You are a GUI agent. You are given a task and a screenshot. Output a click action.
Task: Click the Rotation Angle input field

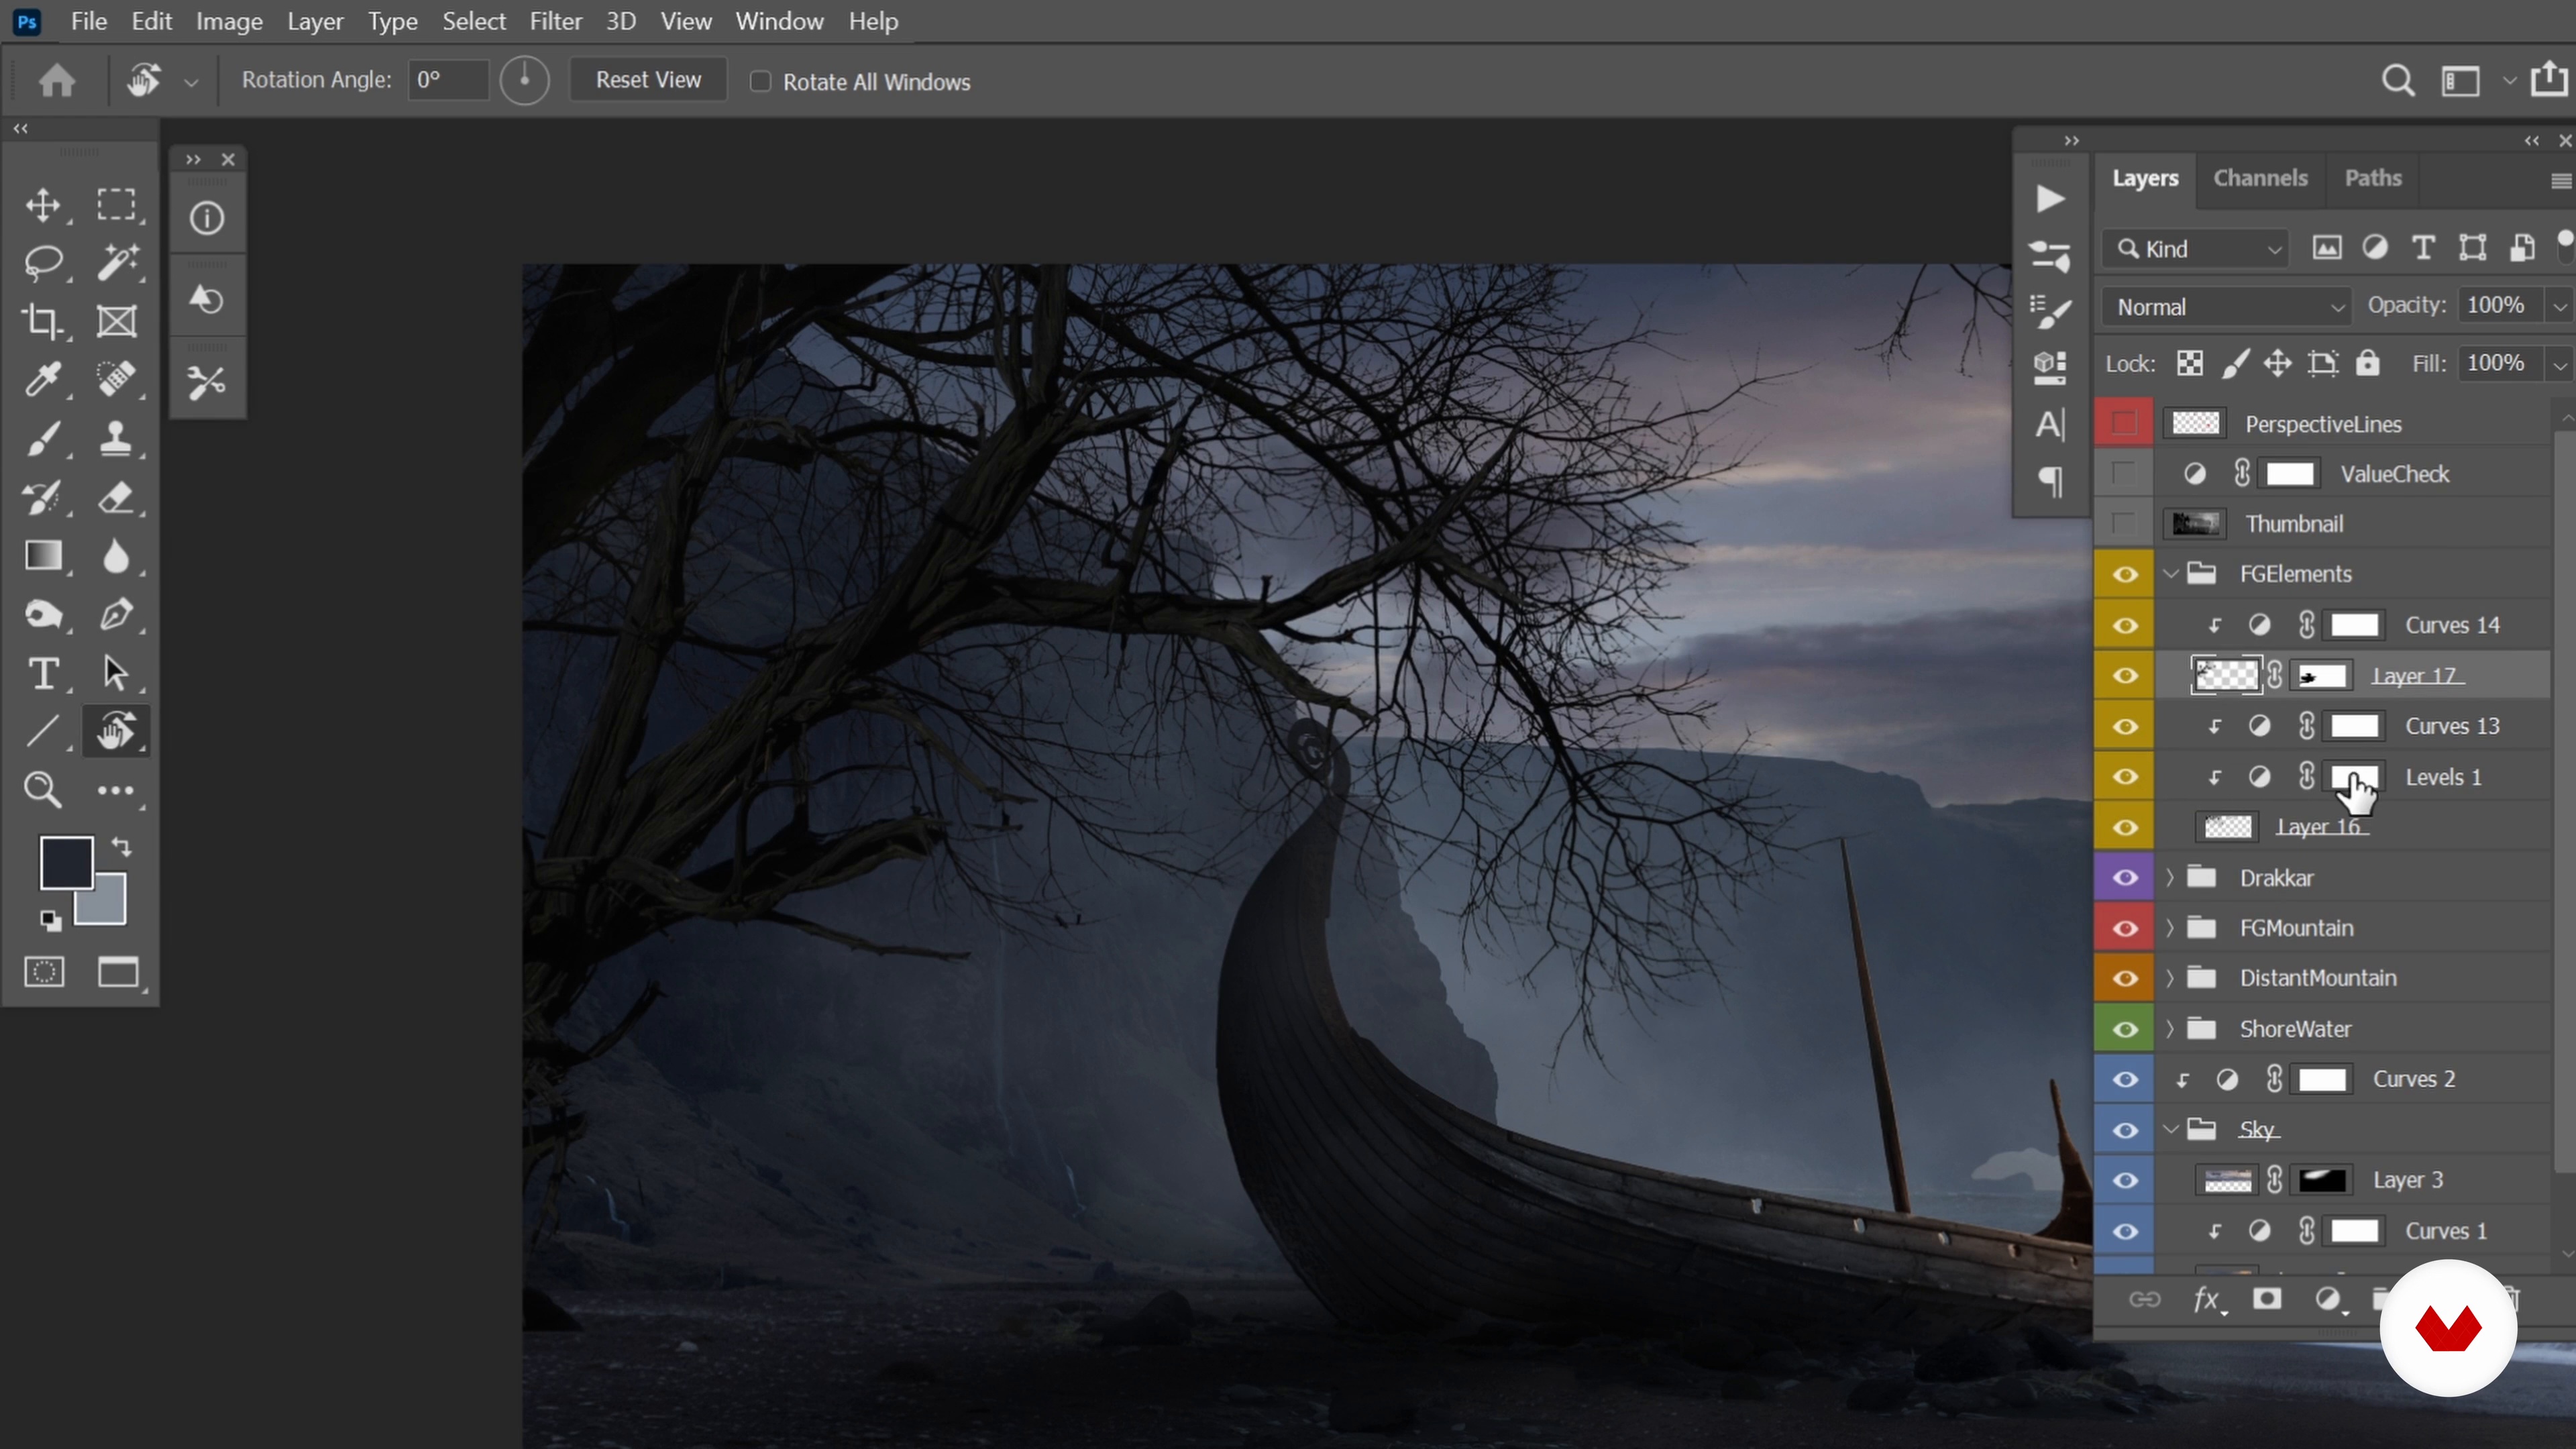[x=448, y=80]
